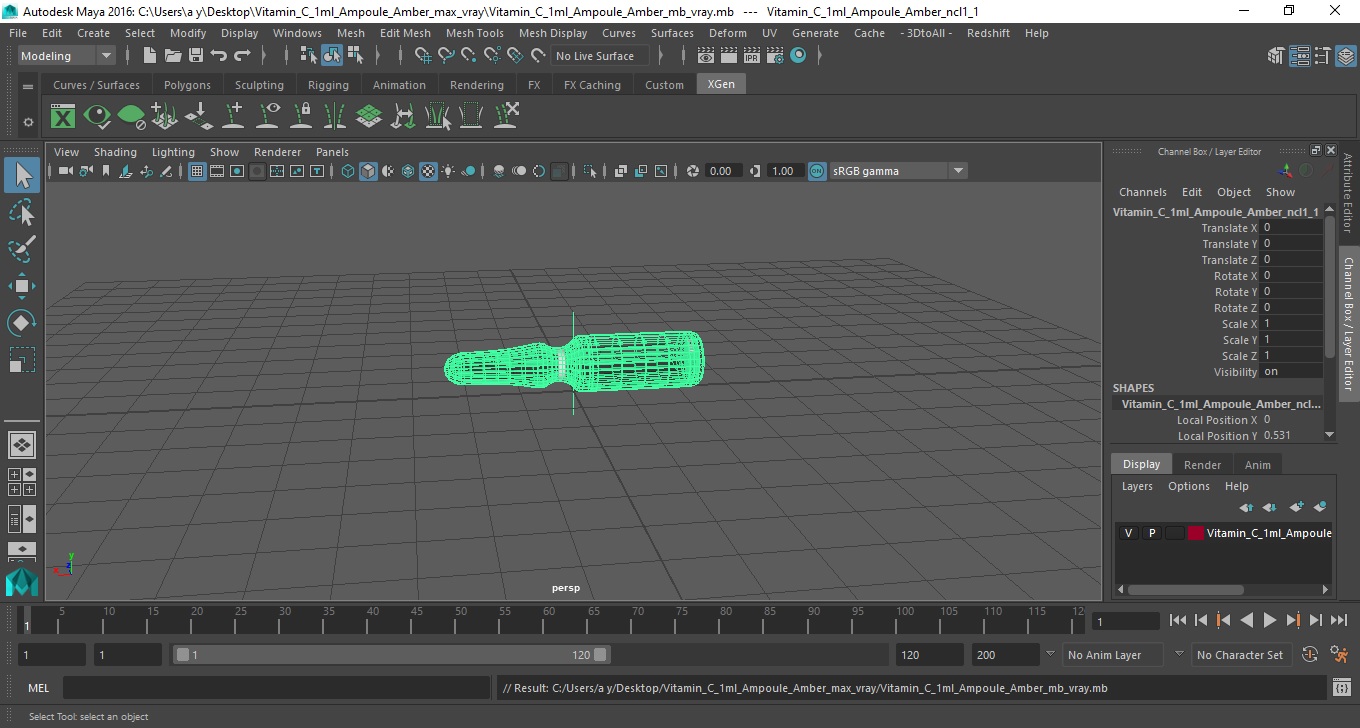Click the Snap to grids icon
Screen dimensions: 1360x728
pyautogui.click(x=422, y=56)
